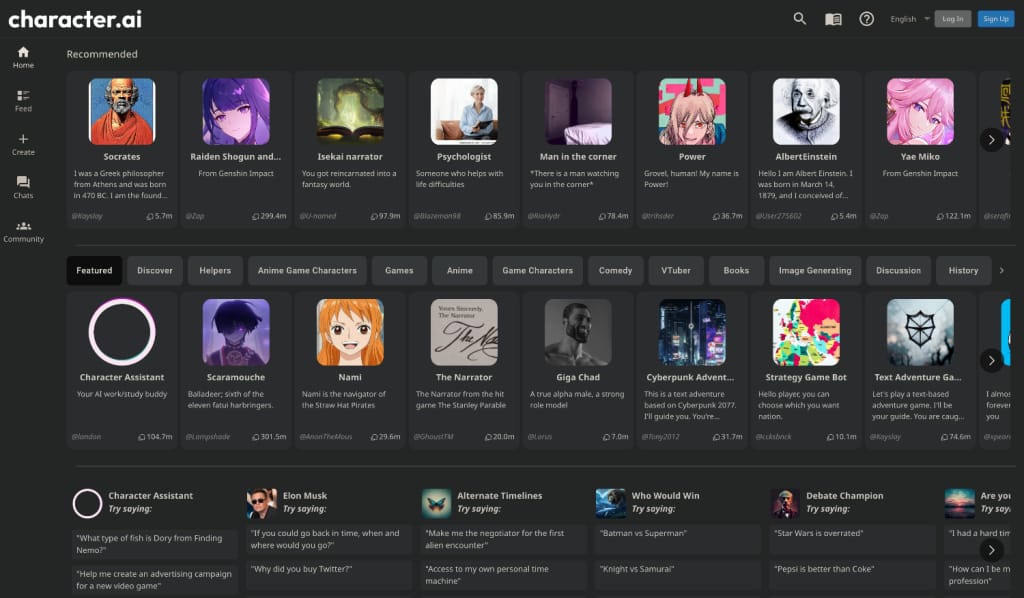Image resolution: width=1024 pixels, height=598 pixels.
Task: Click the help question mark icon
Action: pyautogui.click(x=867, y=19)
